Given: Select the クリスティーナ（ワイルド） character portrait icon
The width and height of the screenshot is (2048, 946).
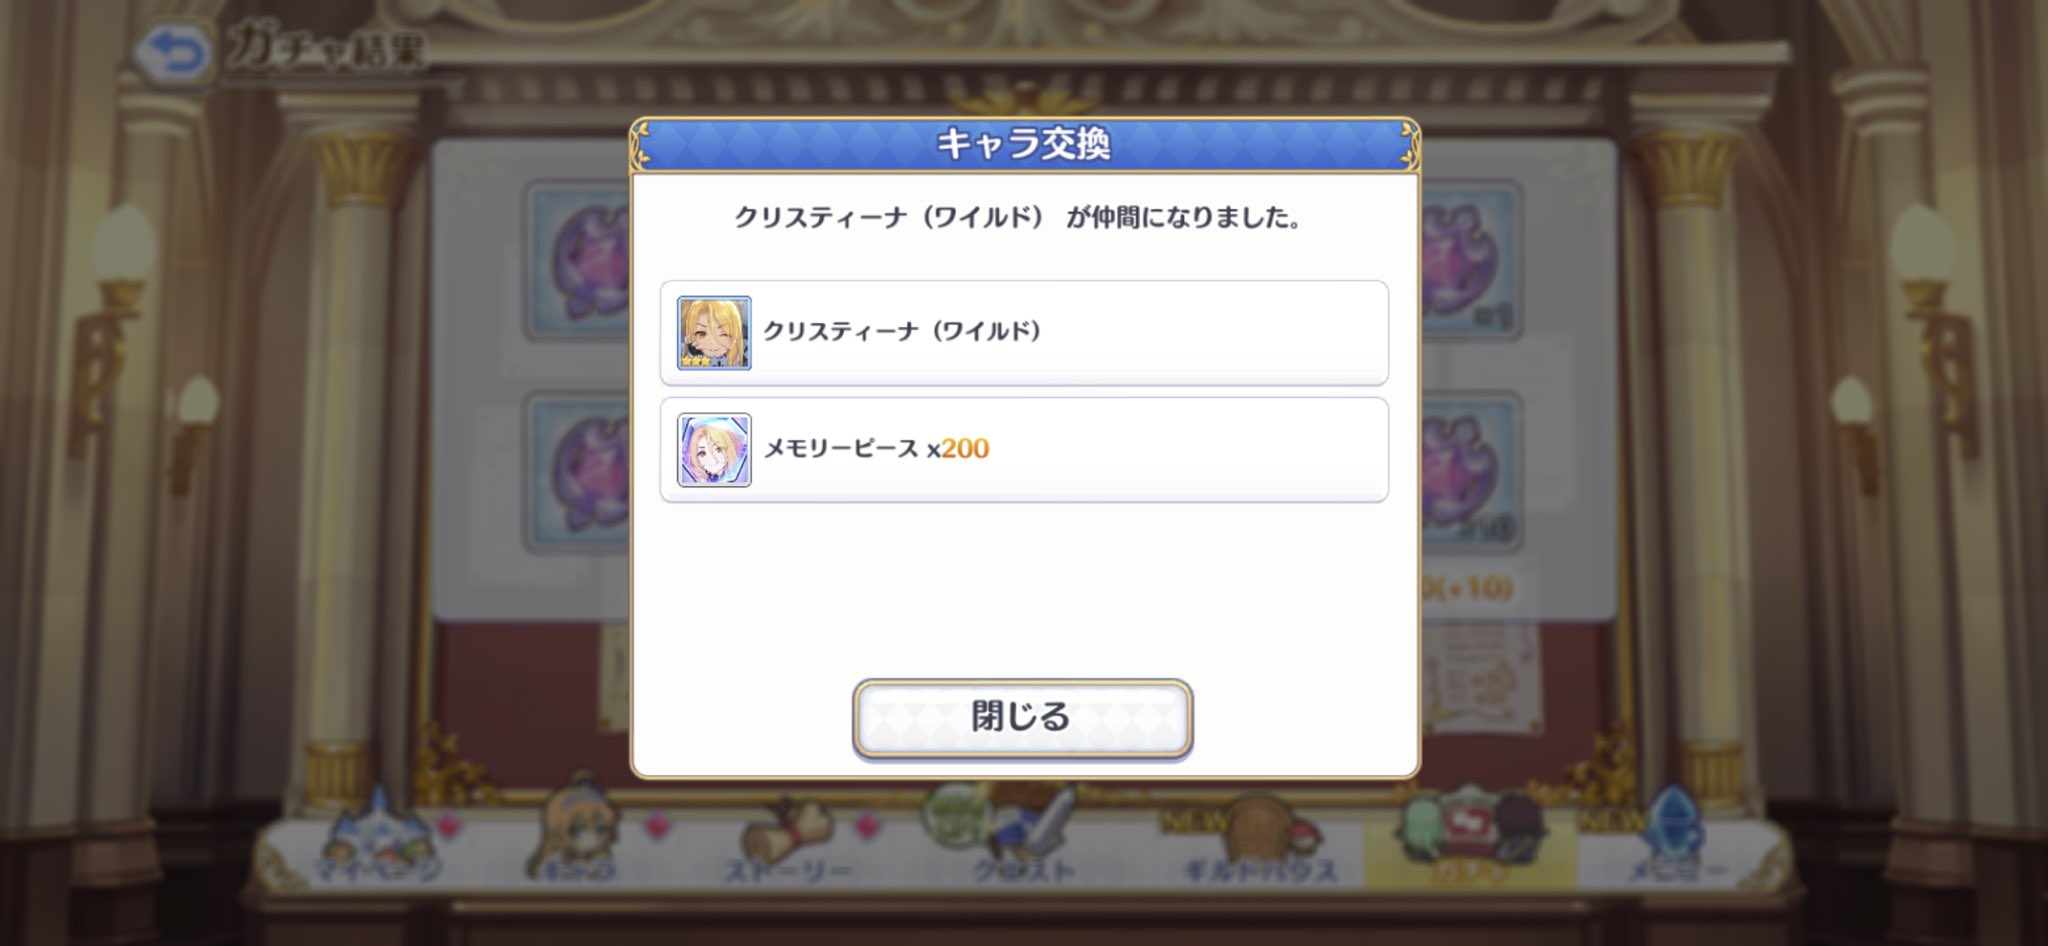Looking at the screenshot, I should 714,333.
